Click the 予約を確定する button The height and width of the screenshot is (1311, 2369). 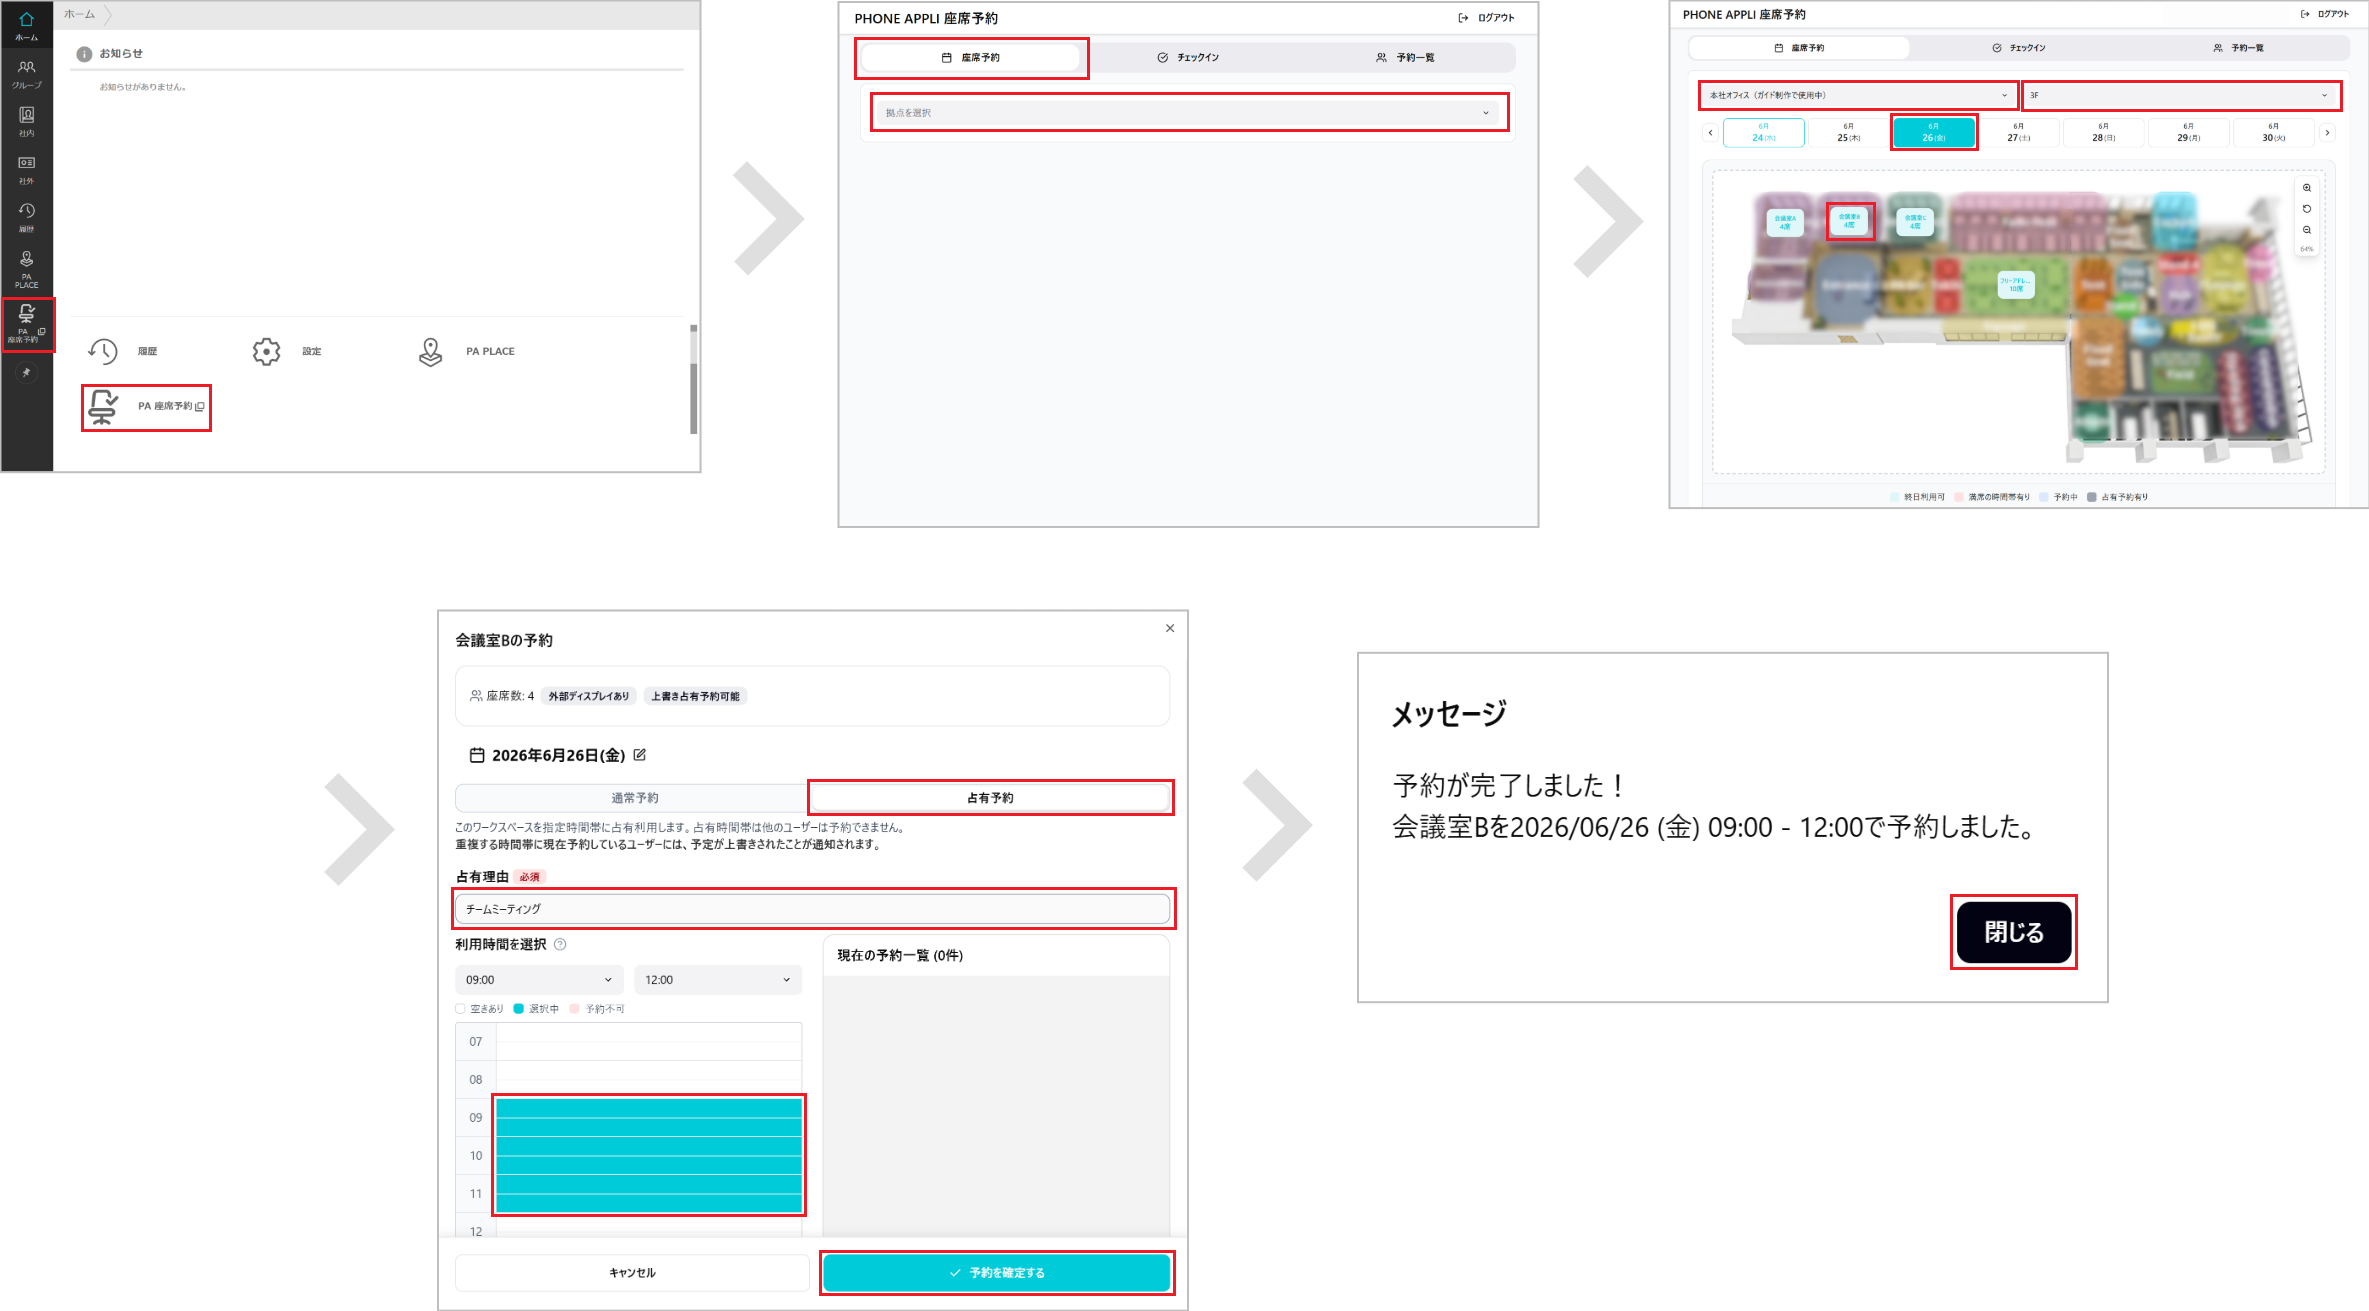tap(996, 1273)
